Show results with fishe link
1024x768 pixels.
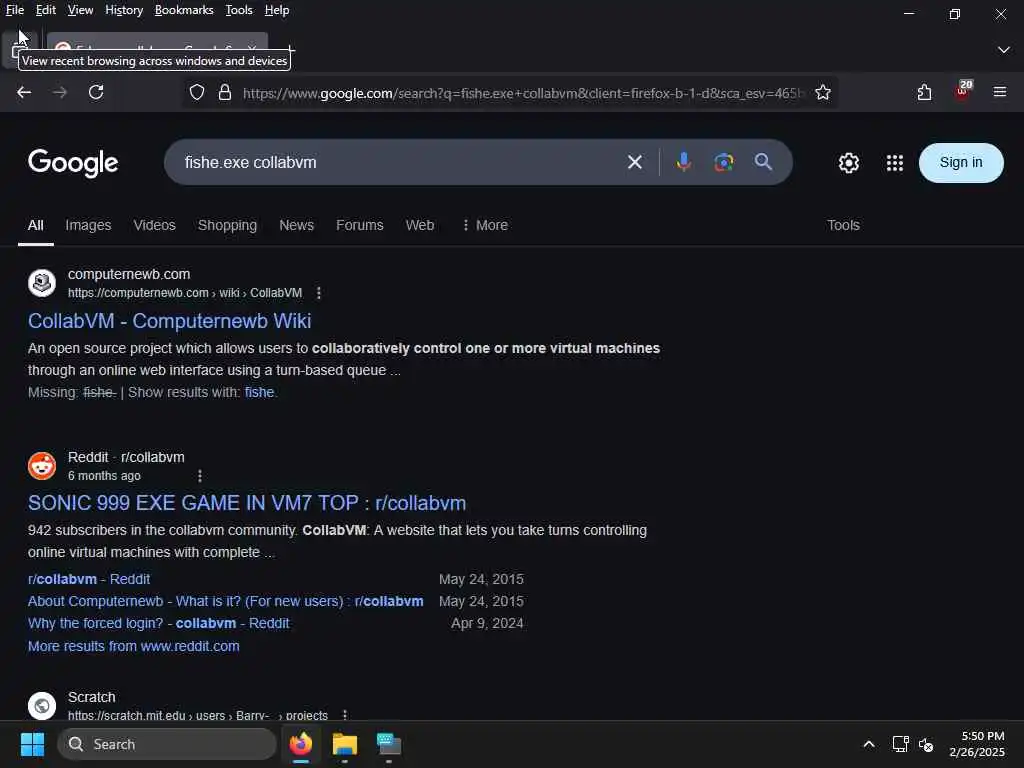pos(259,392)
